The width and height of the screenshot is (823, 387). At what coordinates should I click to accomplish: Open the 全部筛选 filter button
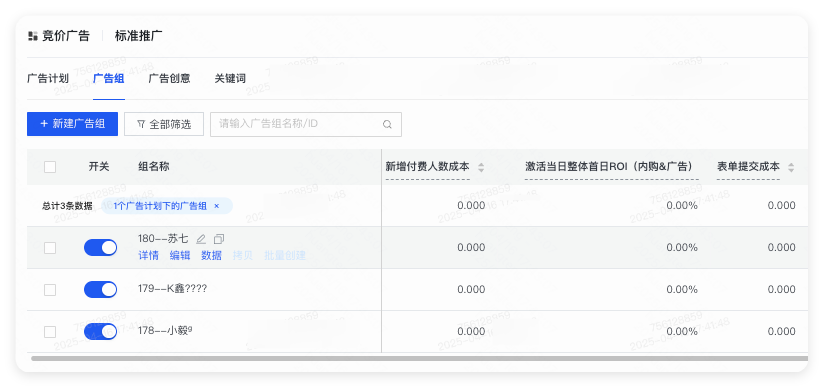[x=164, y=124]
